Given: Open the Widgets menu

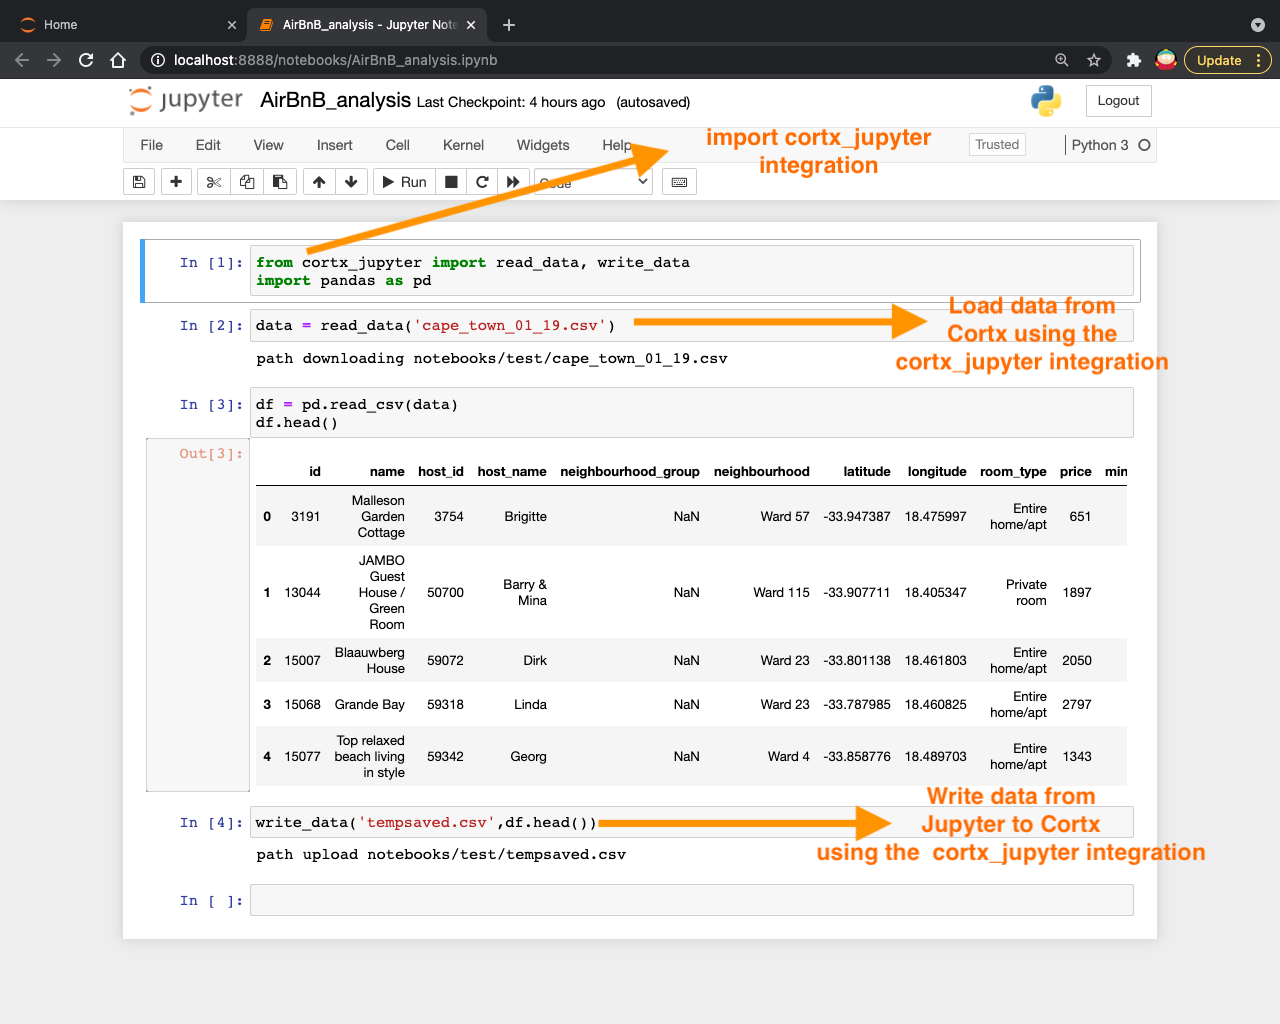Looking at the screenshot, I should [543, 145].
